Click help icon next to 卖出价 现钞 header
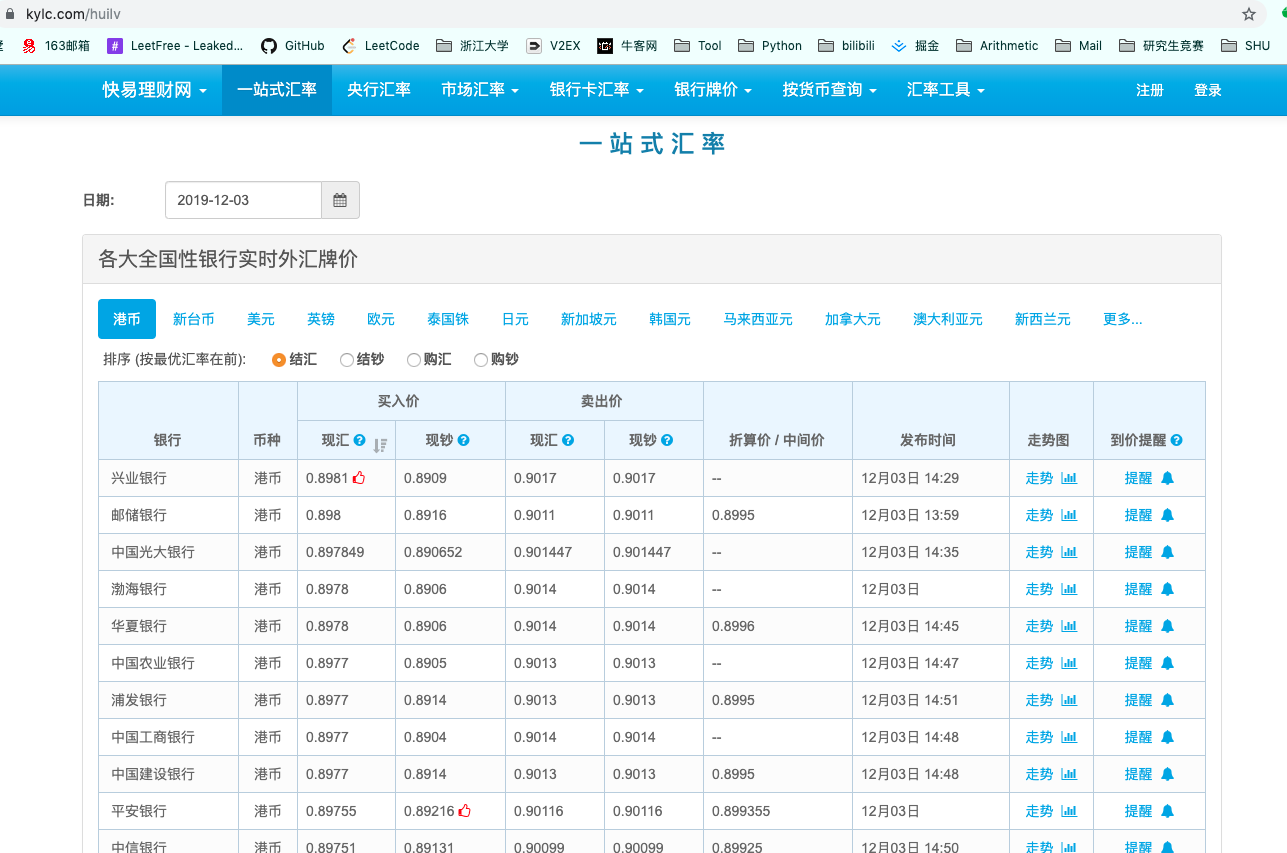This screenshot has height=853, width=1287. (667, 440)
